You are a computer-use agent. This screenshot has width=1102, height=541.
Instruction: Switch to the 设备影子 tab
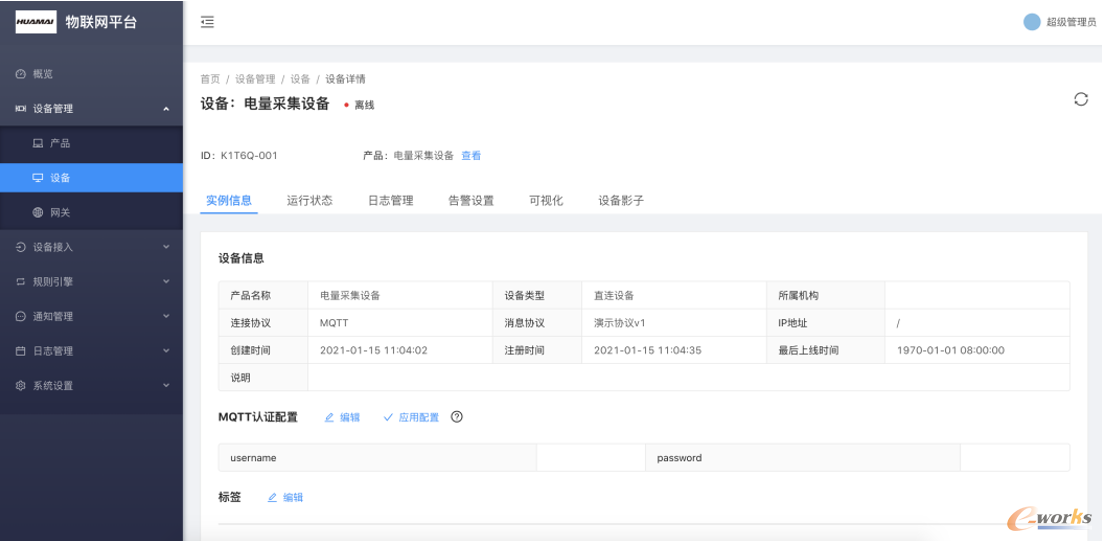click(x=621, y=200)
